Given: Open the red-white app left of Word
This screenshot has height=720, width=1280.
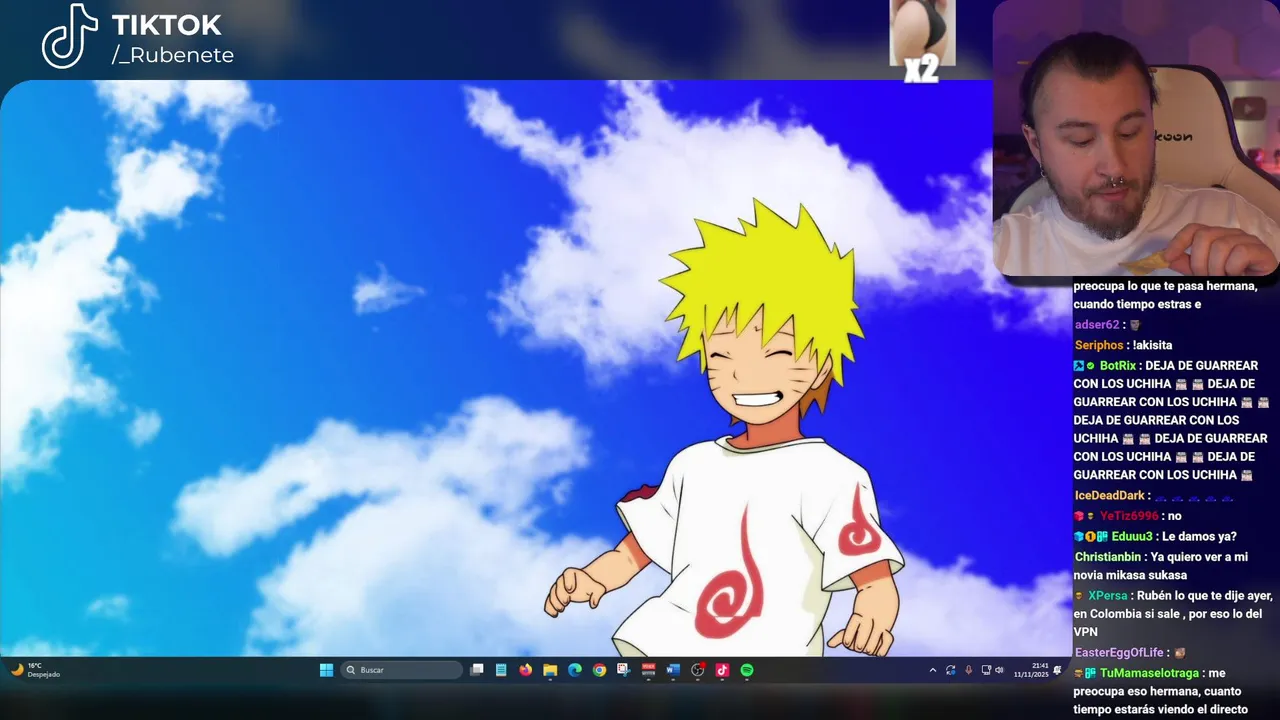Looking at the screenshot, I should point(649,670).
